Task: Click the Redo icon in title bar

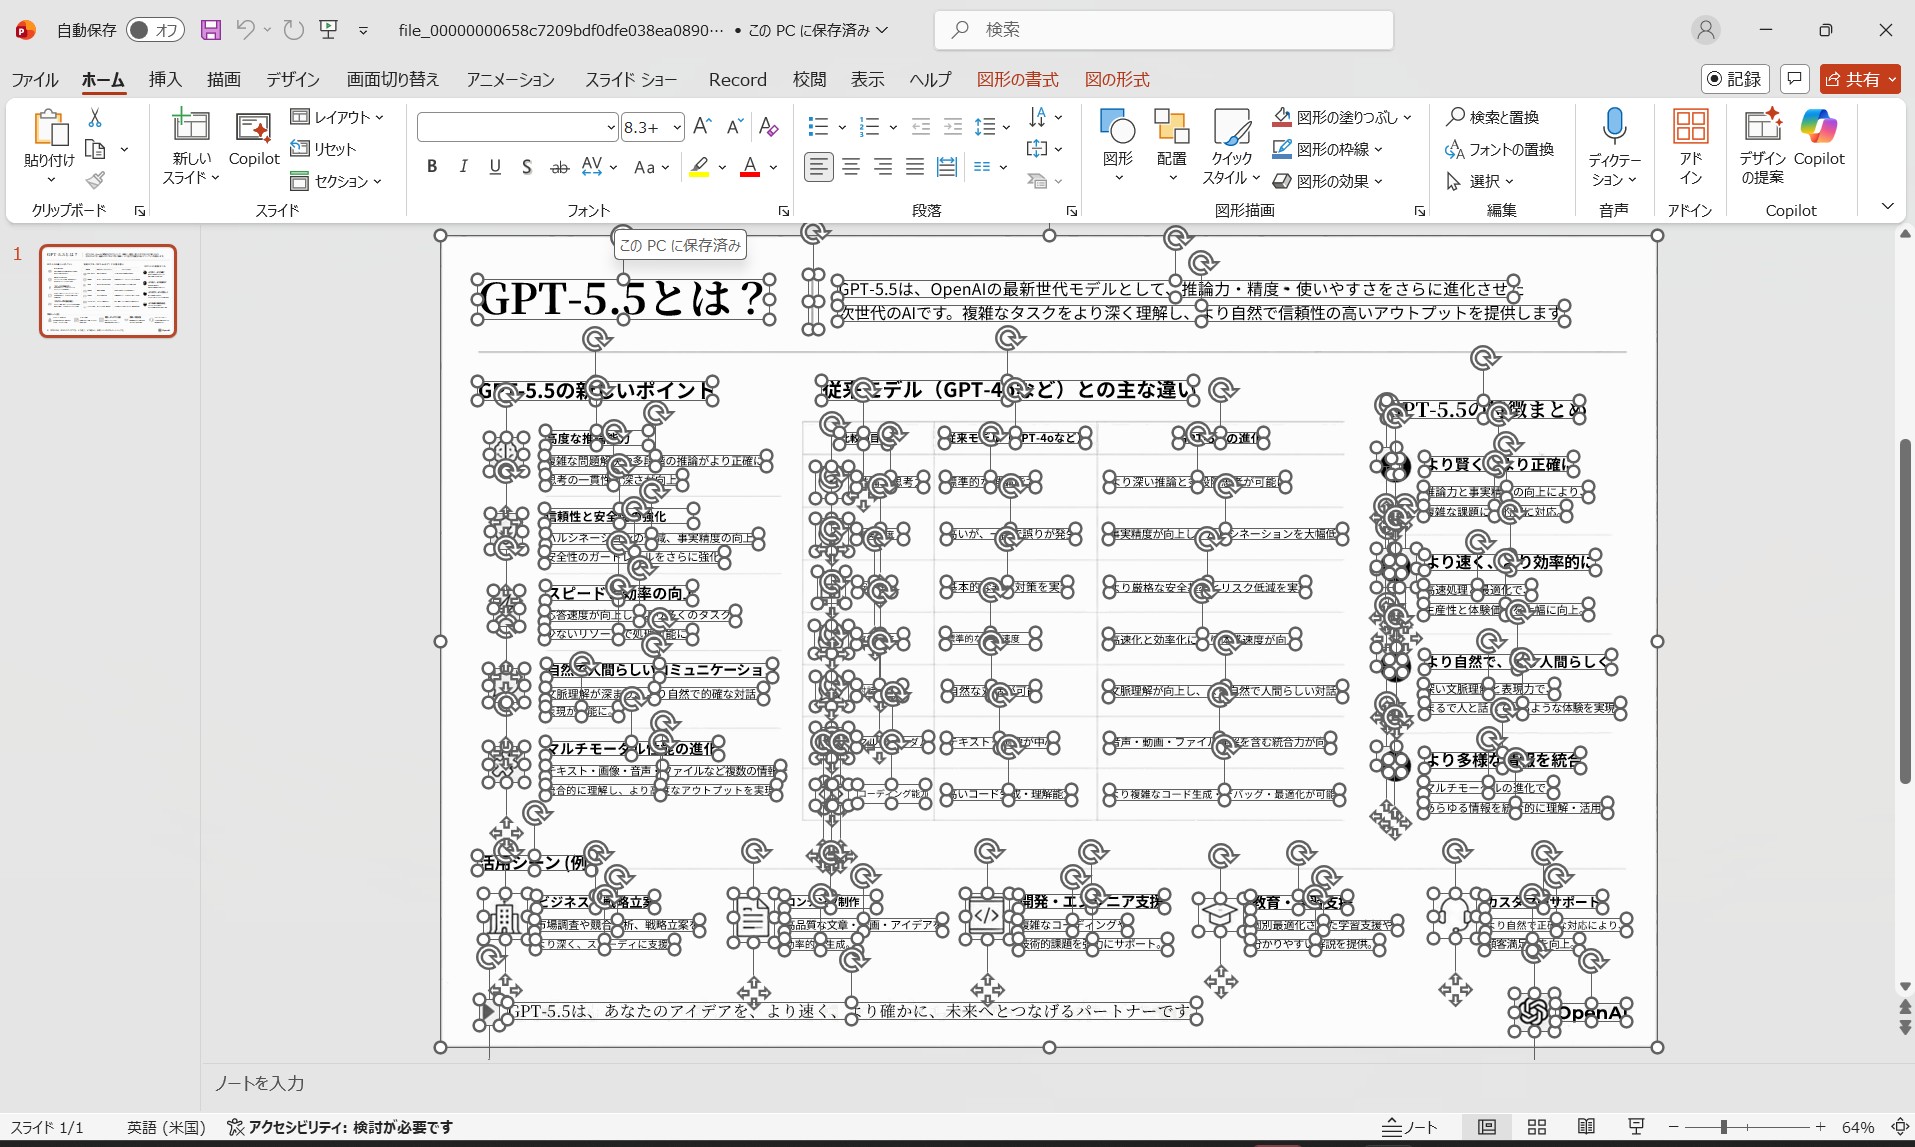Action: (293, 30)
